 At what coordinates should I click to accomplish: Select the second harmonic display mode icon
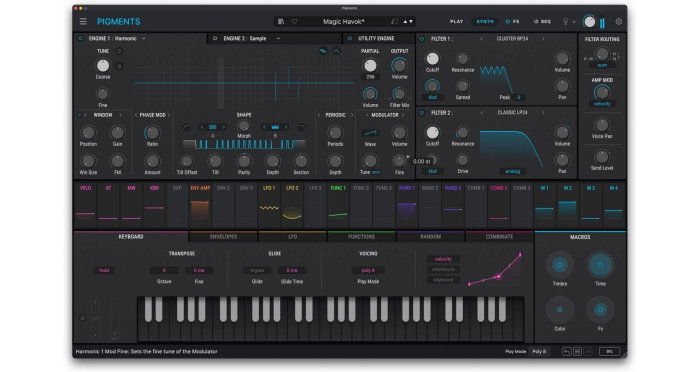[336, 51]
